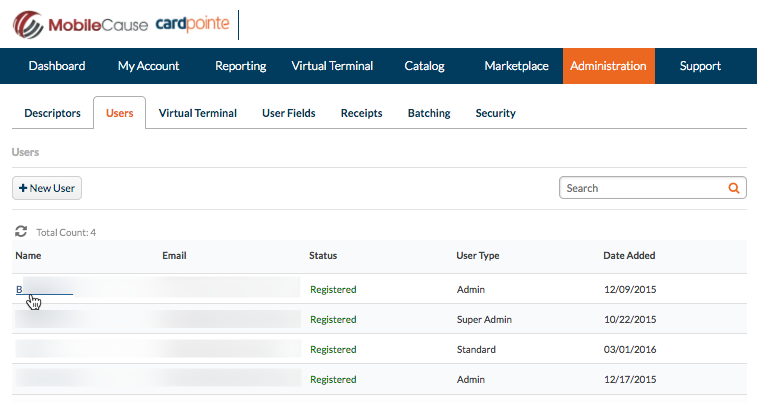Click Registered status in the Super Admin row

(333, 320)
